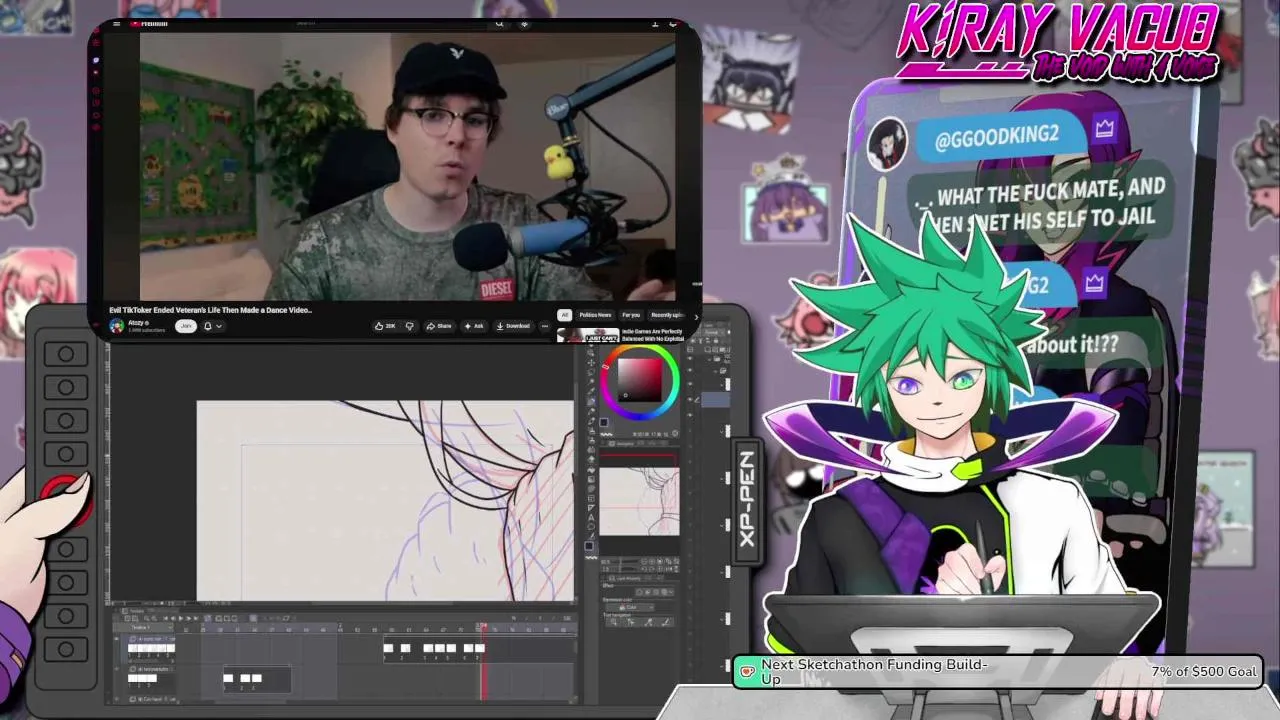Image resolution: width=1280 pixels, height=720 pixels.
Task: Go to next frame in timeline
Action: (x=188, y=618)
